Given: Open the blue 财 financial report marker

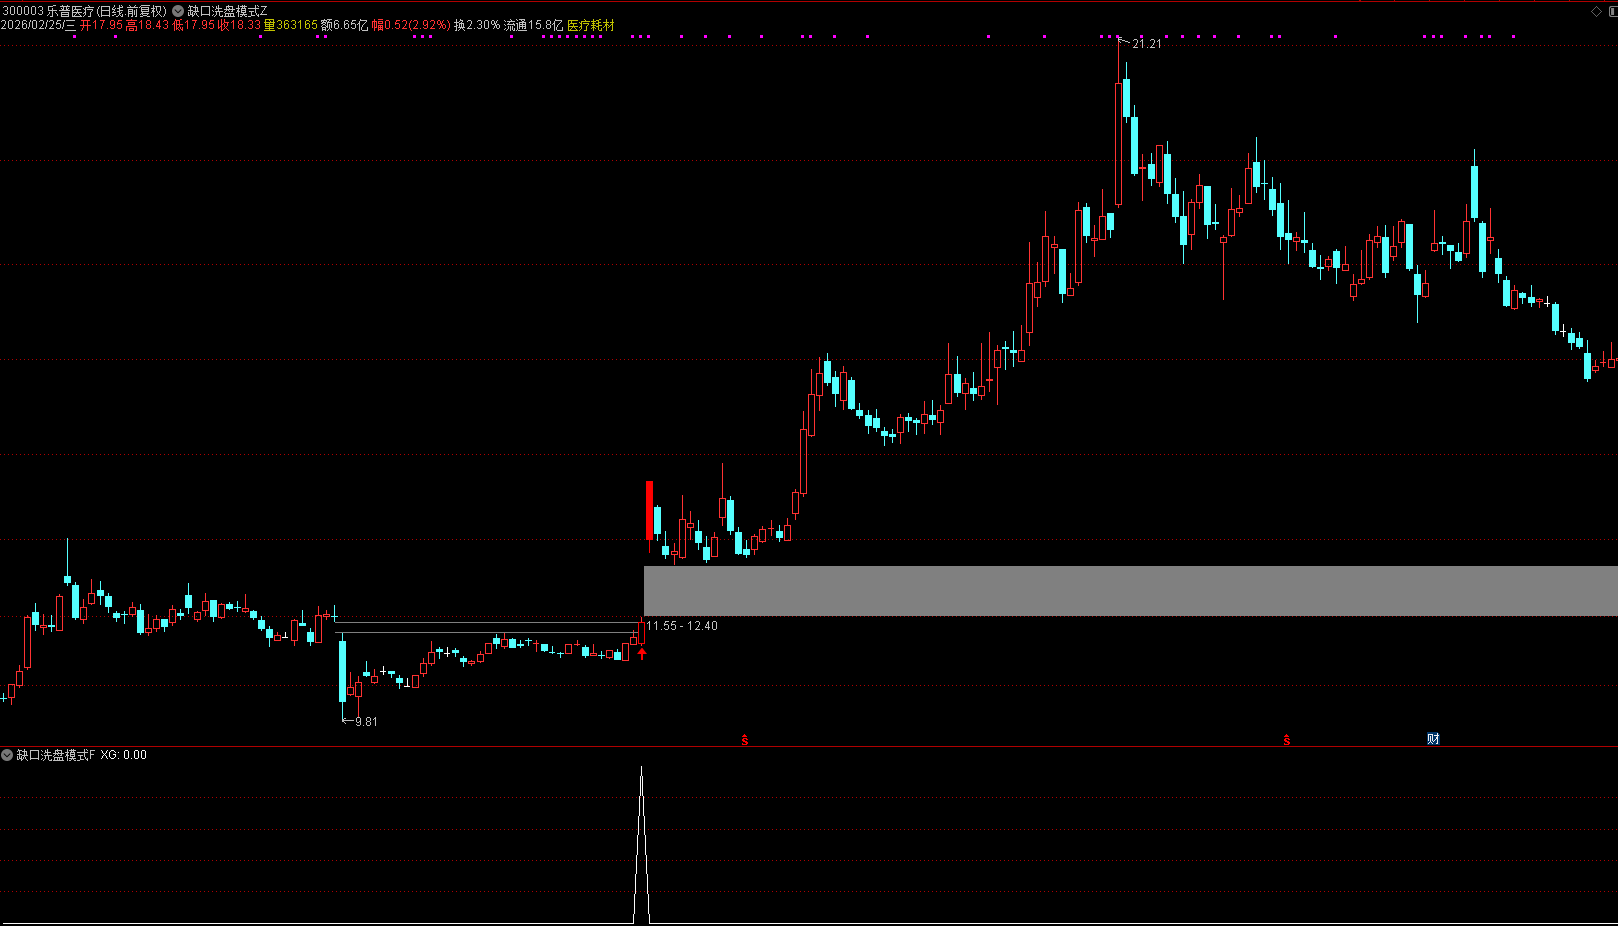Looking at the screenshot, I should (x=1433, y=739).
